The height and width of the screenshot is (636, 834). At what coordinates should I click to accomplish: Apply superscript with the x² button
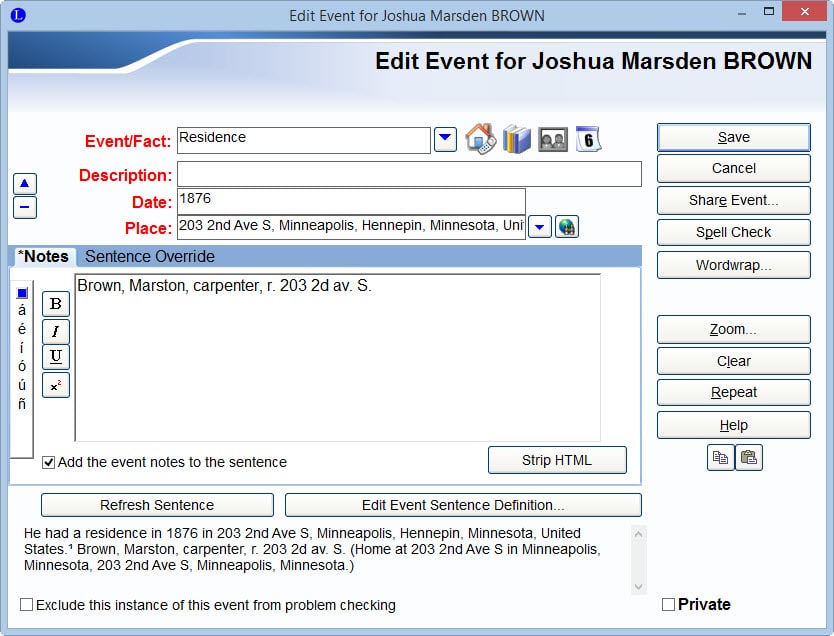[55, 386]
